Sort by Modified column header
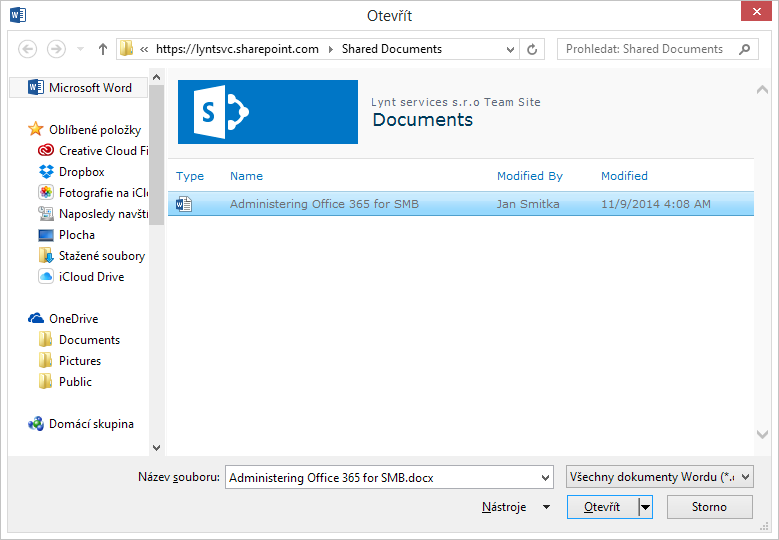 click(624, 176)
